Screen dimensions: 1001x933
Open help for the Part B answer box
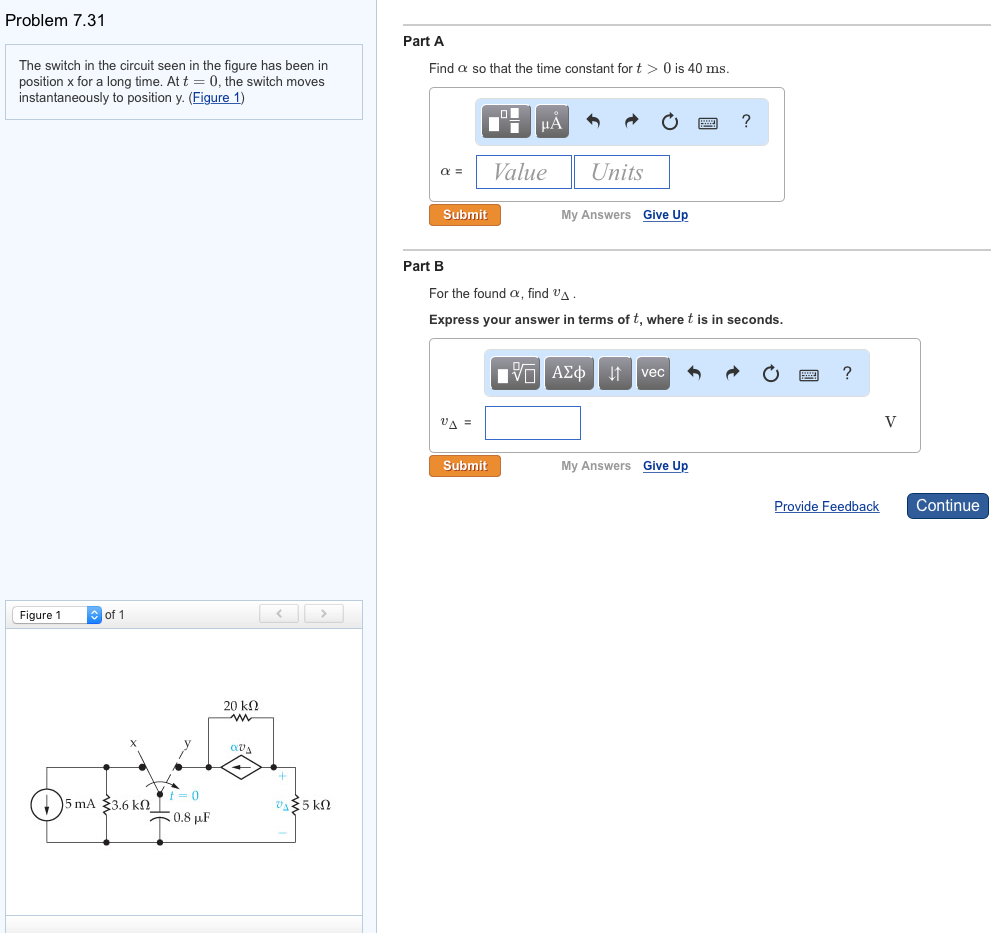(847, 373)
